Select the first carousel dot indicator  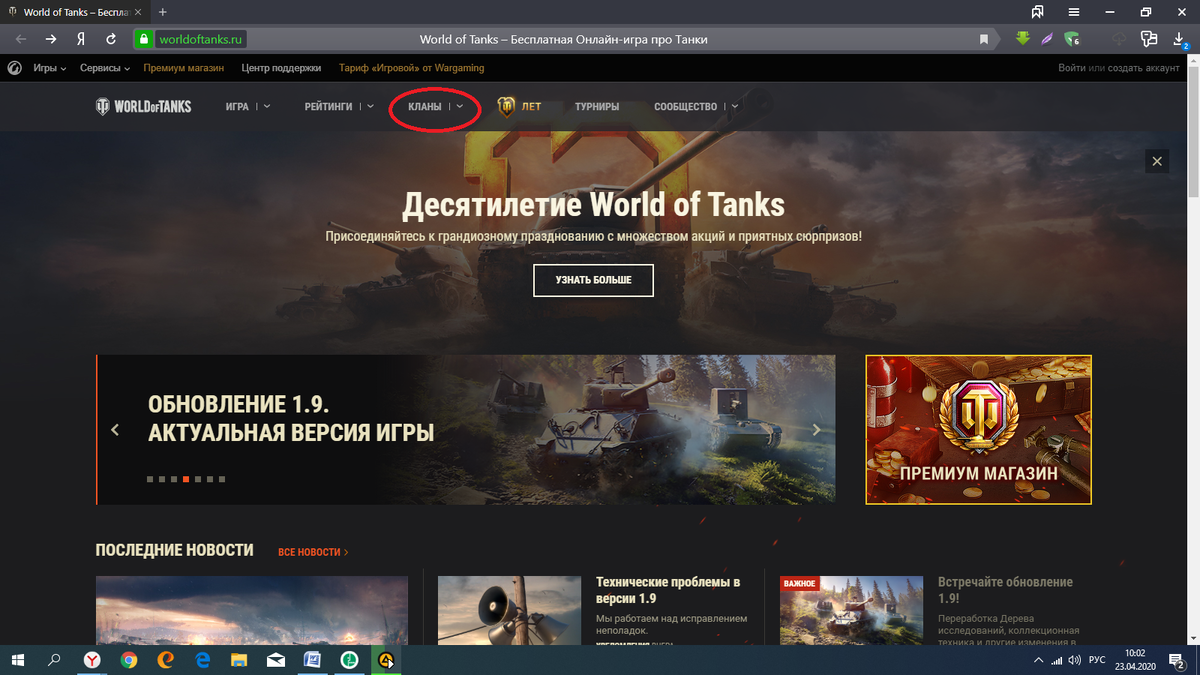150,480
